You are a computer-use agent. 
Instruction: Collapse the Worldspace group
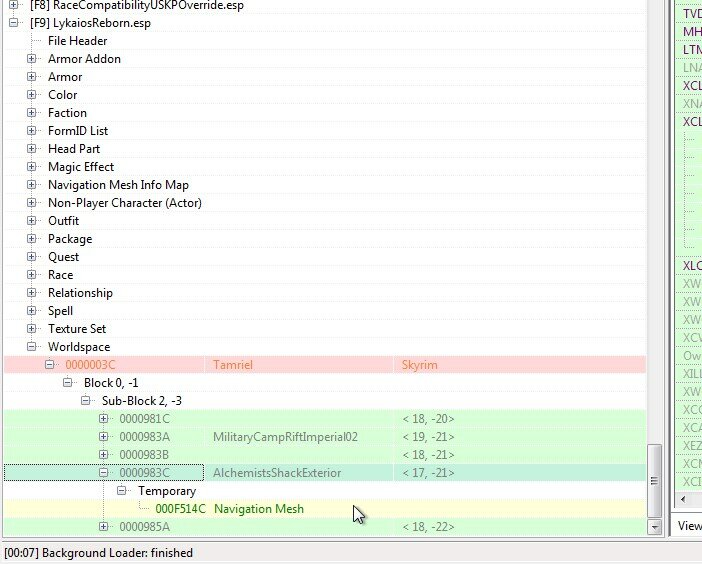32,347
